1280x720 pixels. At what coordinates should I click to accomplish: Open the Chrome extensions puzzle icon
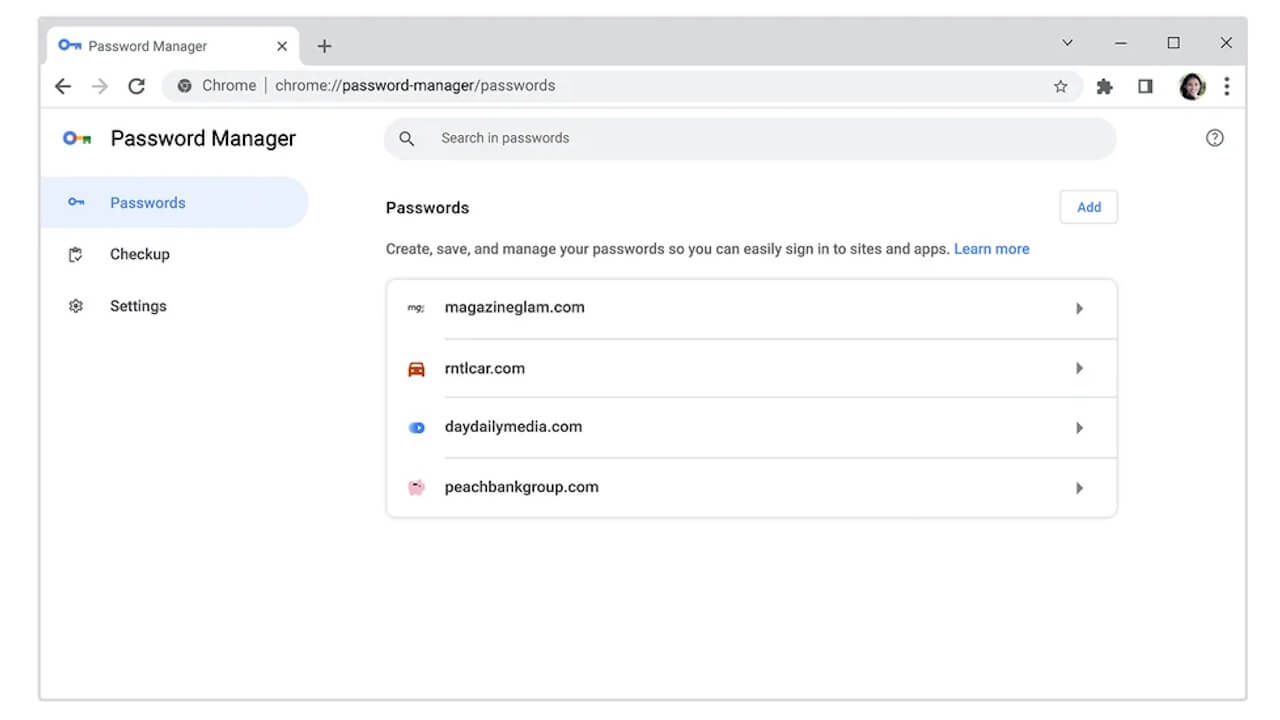pyautogui.click(x=1104, y=86)
